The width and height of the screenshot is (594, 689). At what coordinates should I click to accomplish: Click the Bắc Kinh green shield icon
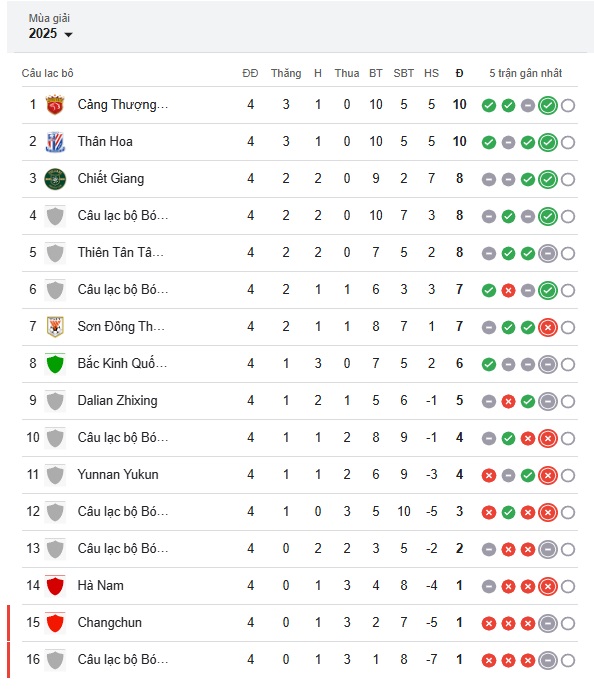tap(55, 363)
